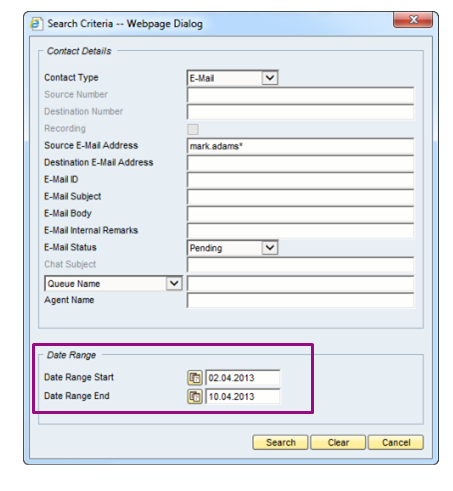Edit the Date Range Start value
The height and width of the screenshot is (491, 453).
pyautogui.click(x=243, y=378)
